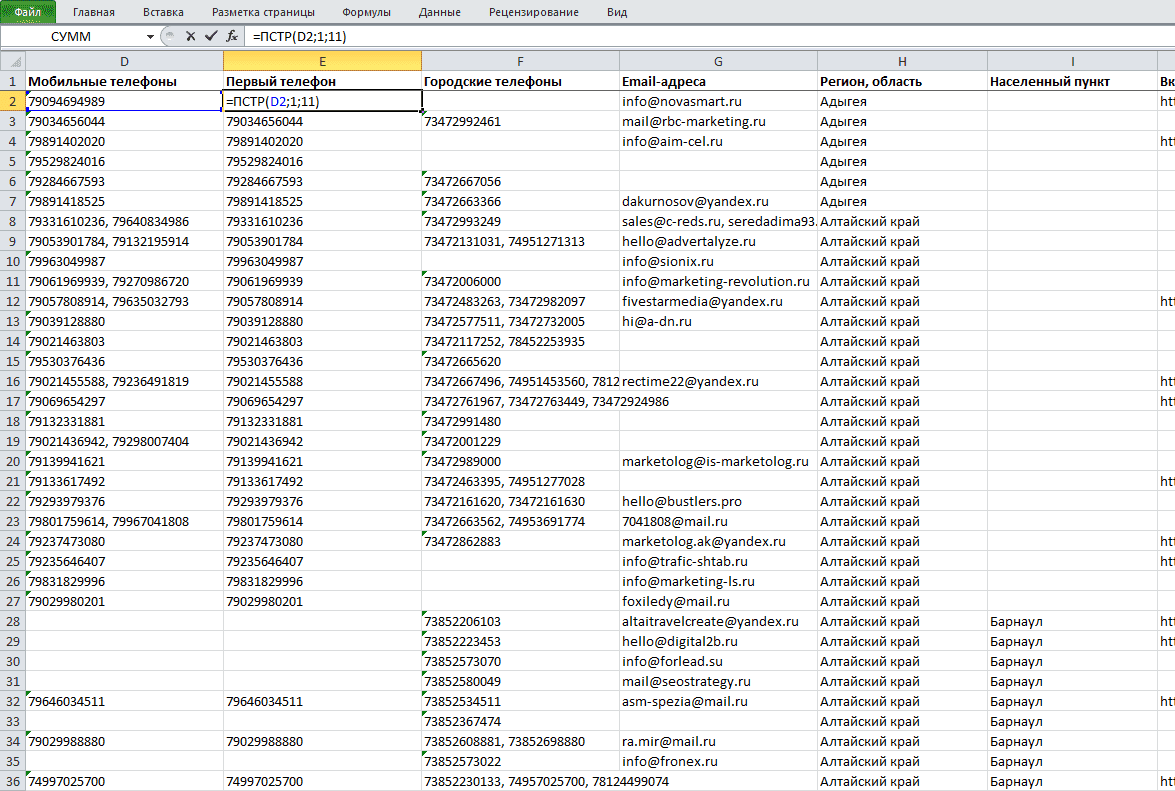Open the Разметка страницы tab
The image size is (1175, 791).
pyautogui.click(x=263, y=12)
